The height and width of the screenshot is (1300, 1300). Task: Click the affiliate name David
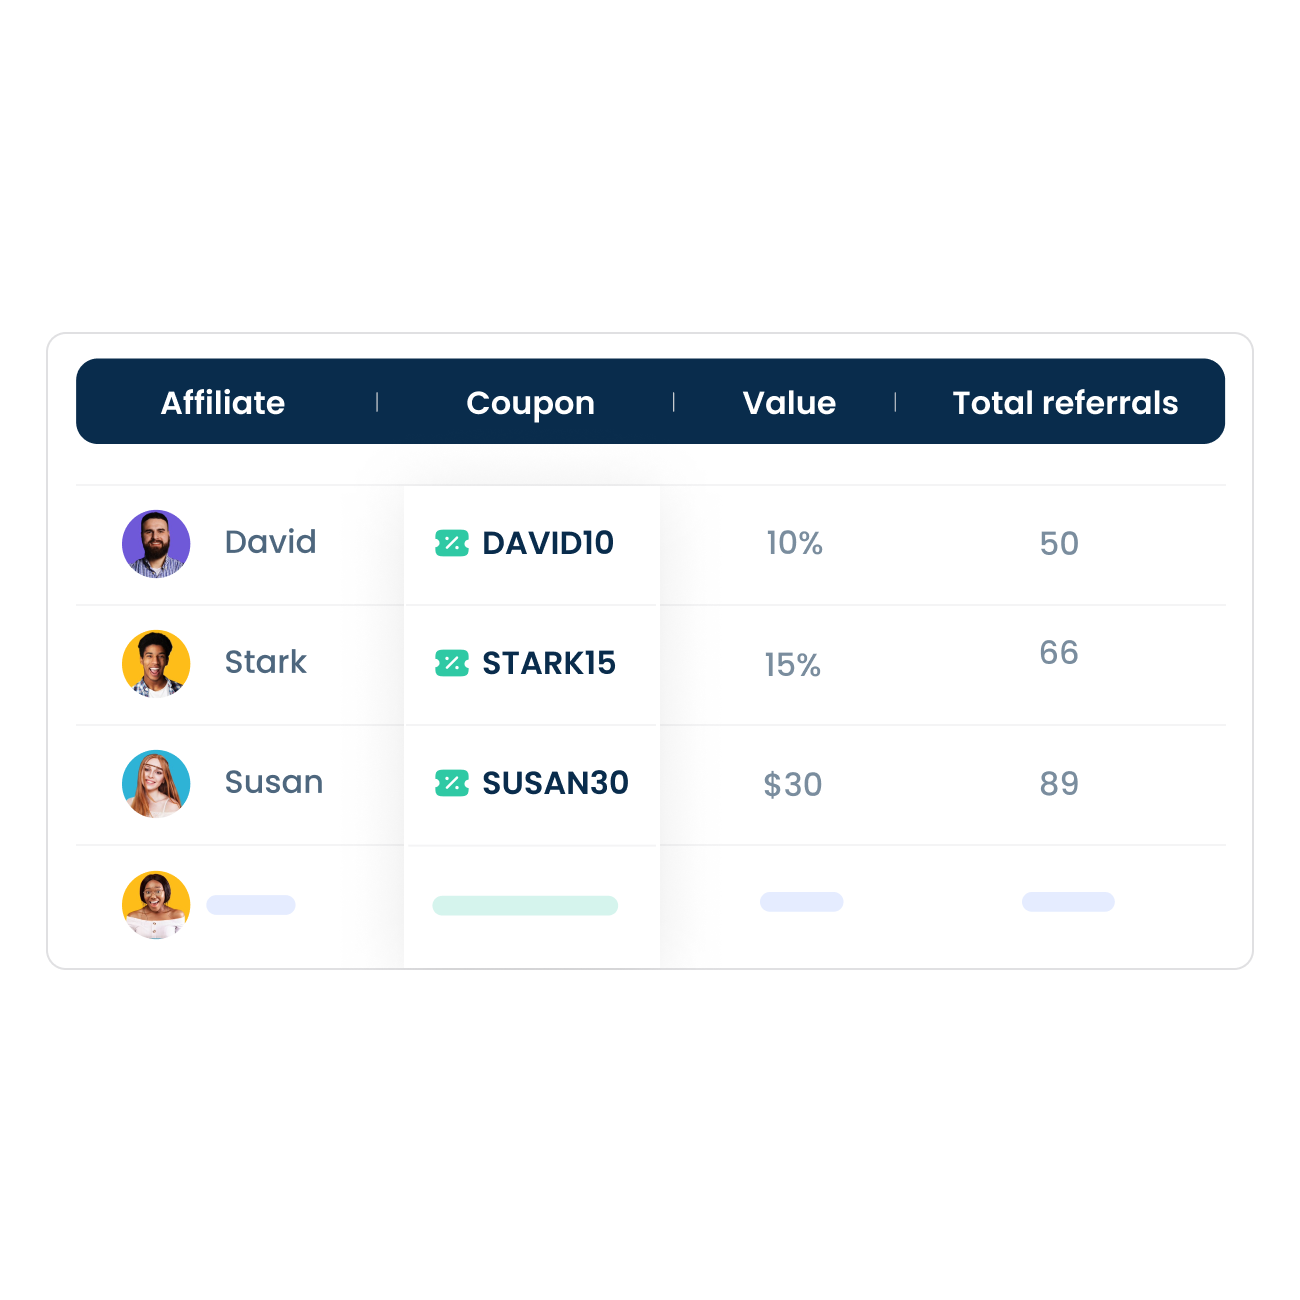point(270,542)
